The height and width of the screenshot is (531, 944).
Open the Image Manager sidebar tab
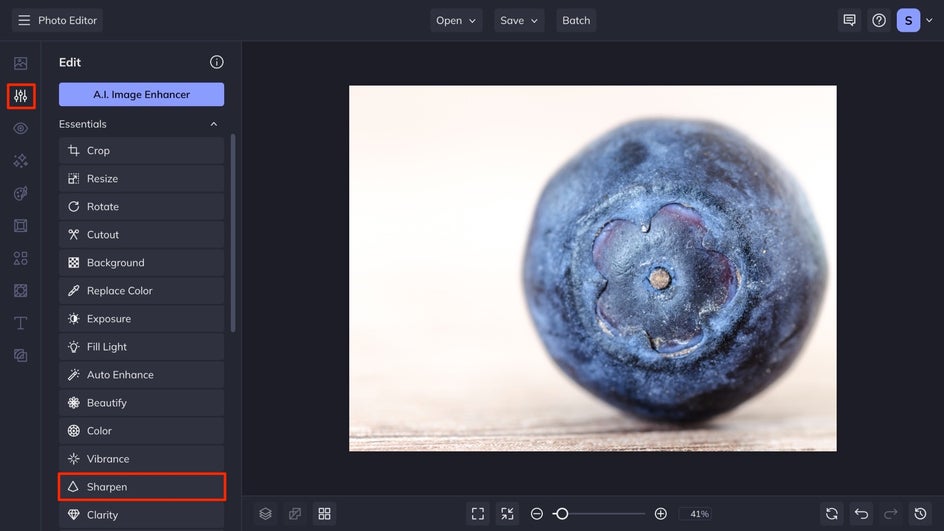coord(21,64)
